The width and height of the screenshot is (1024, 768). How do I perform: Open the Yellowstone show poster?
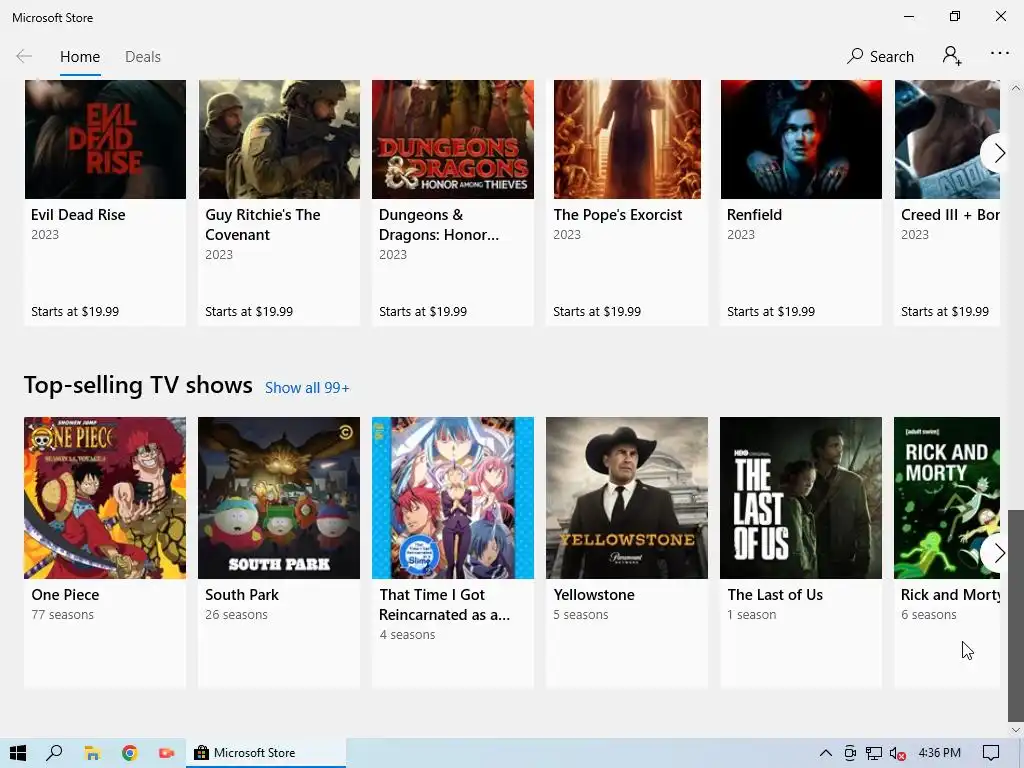(627, 498)
